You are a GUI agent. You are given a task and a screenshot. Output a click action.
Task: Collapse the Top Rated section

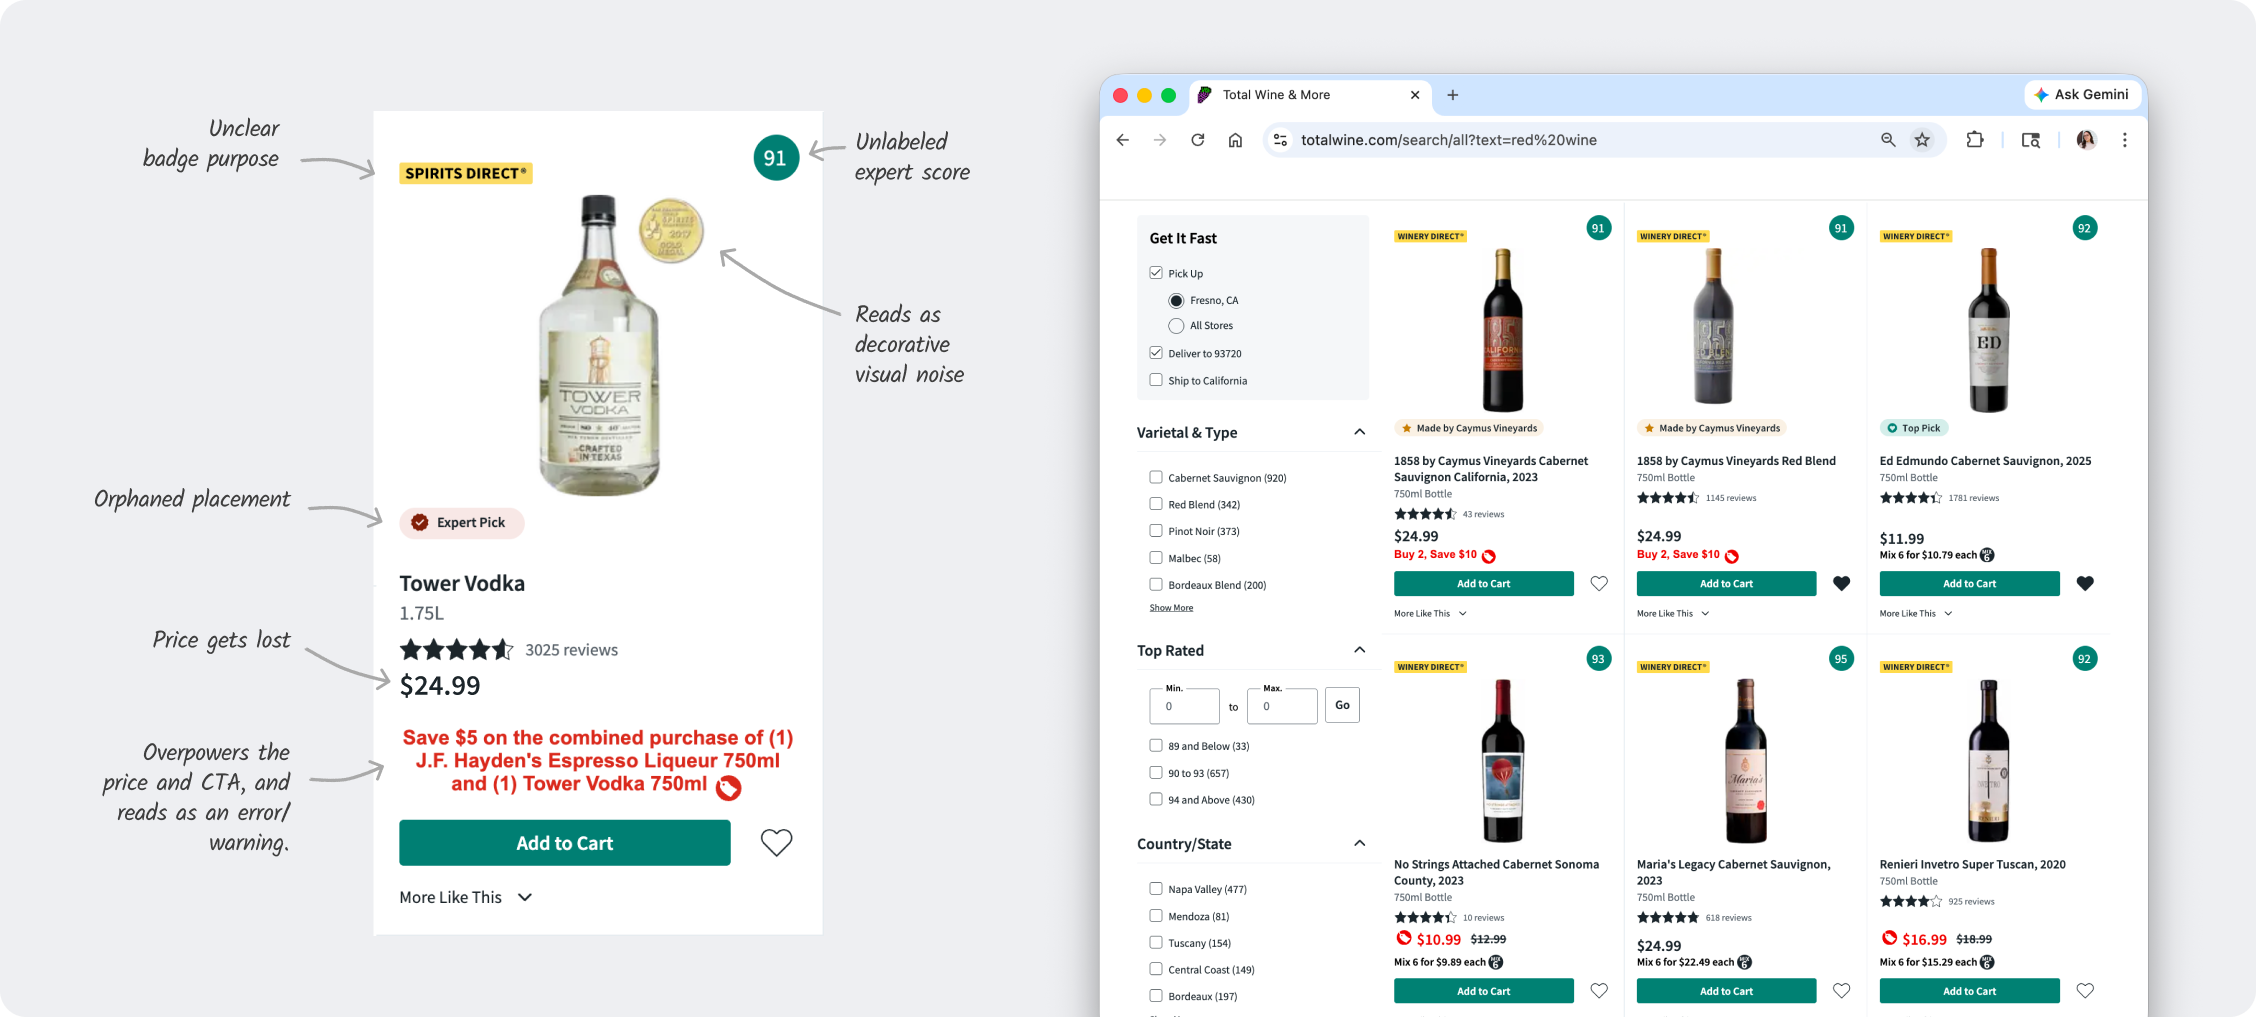point(1360,650)
